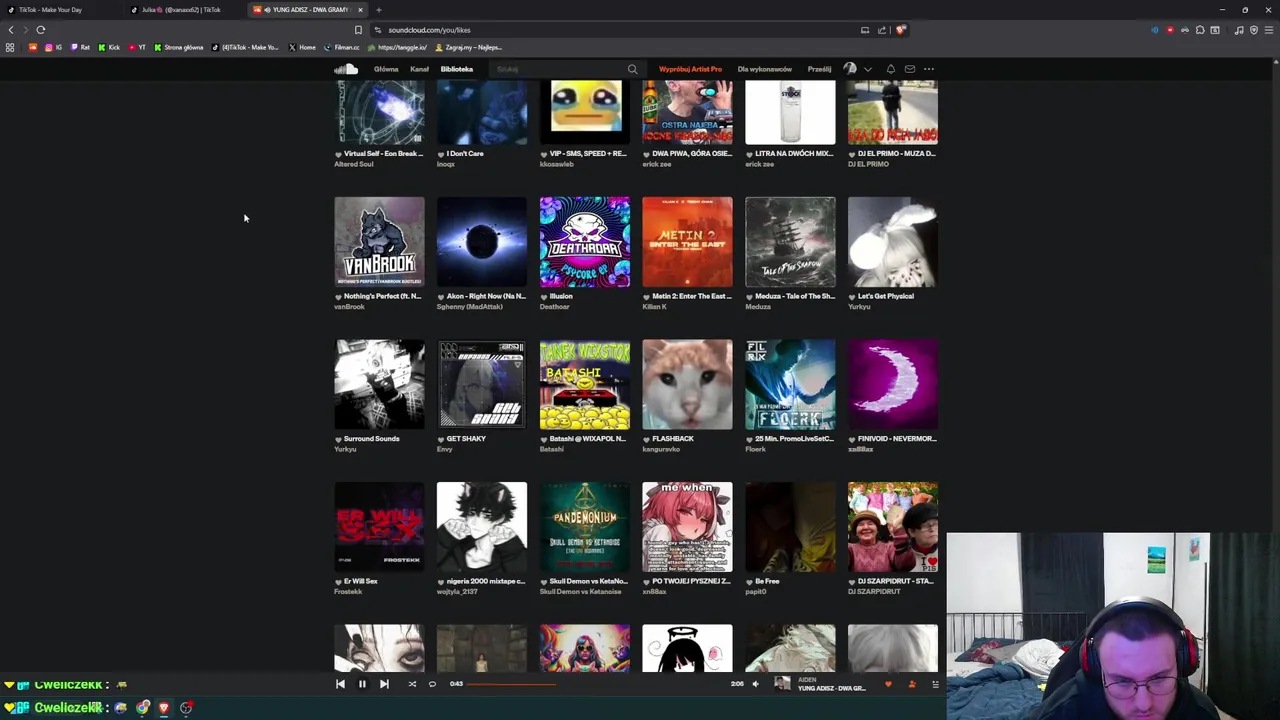1280x720 pixels.
Task: Open the notifications bell icon
Action: 890,69
